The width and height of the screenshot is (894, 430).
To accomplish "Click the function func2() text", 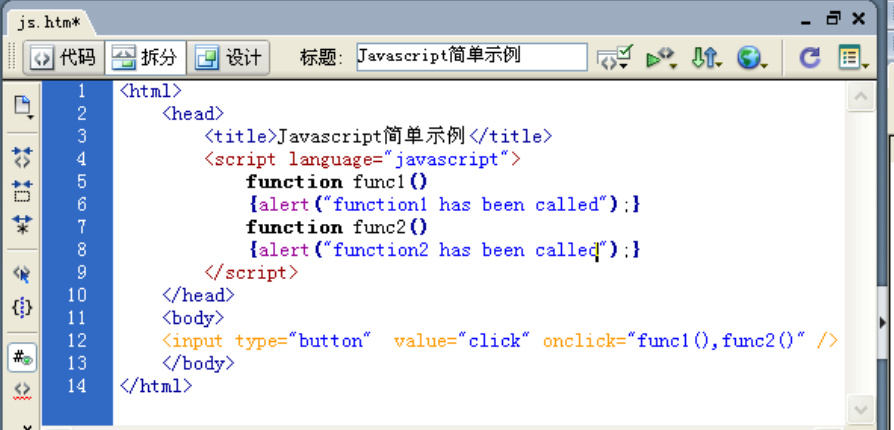I will pyautogui.click(x=337, y=228).
